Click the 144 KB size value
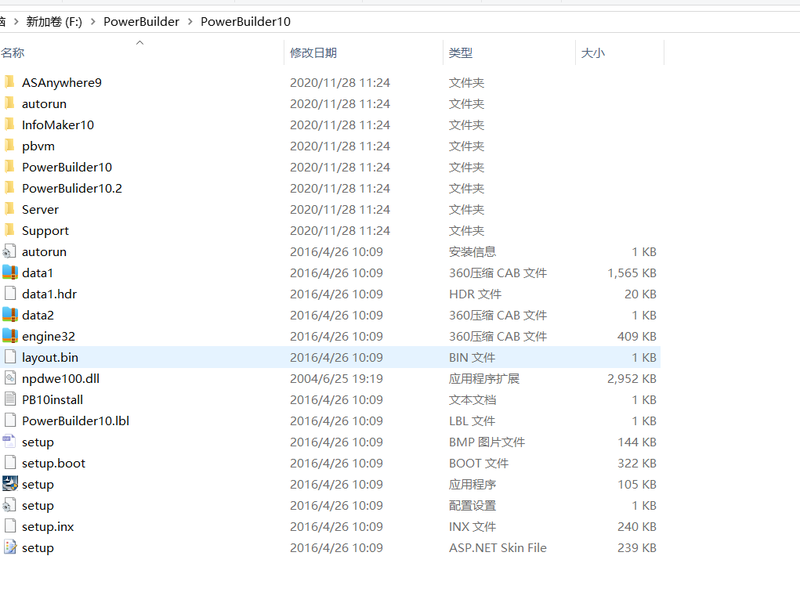This screenshot has width=800, height=610. (x=637, y=442)
